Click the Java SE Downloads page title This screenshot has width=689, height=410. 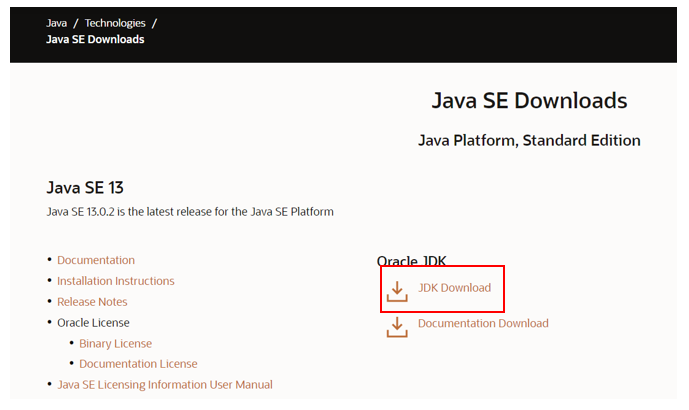click(x=529, y=101)
